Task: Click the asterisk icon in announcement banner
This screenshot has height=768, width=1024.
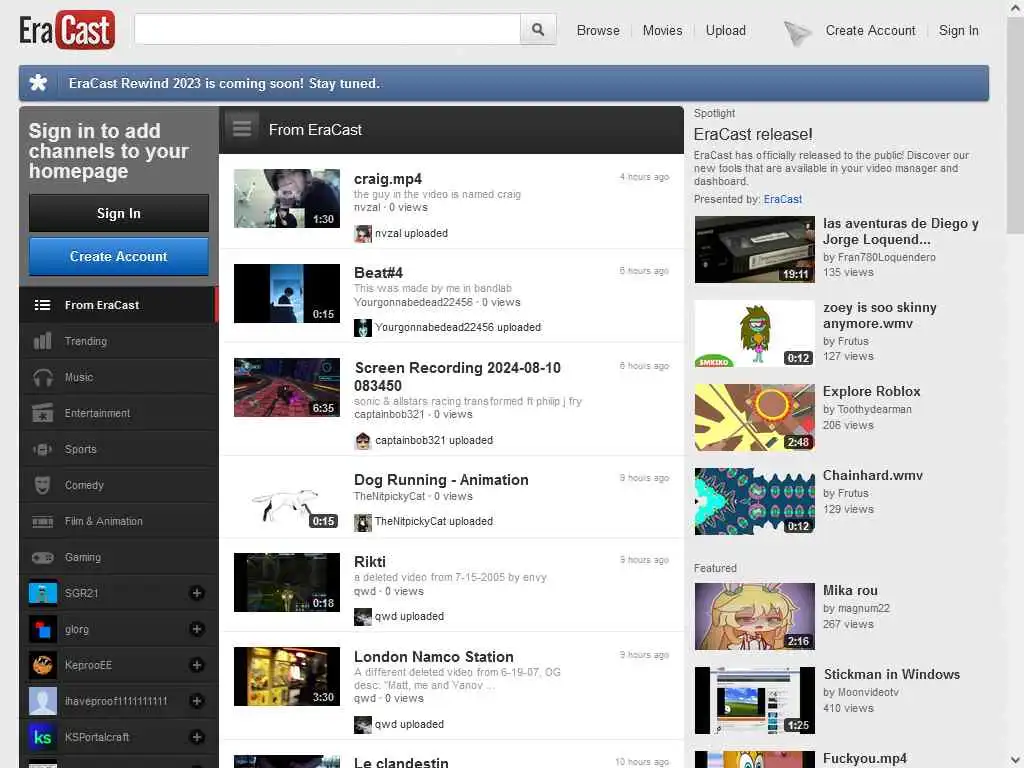Action: (39, 83)
